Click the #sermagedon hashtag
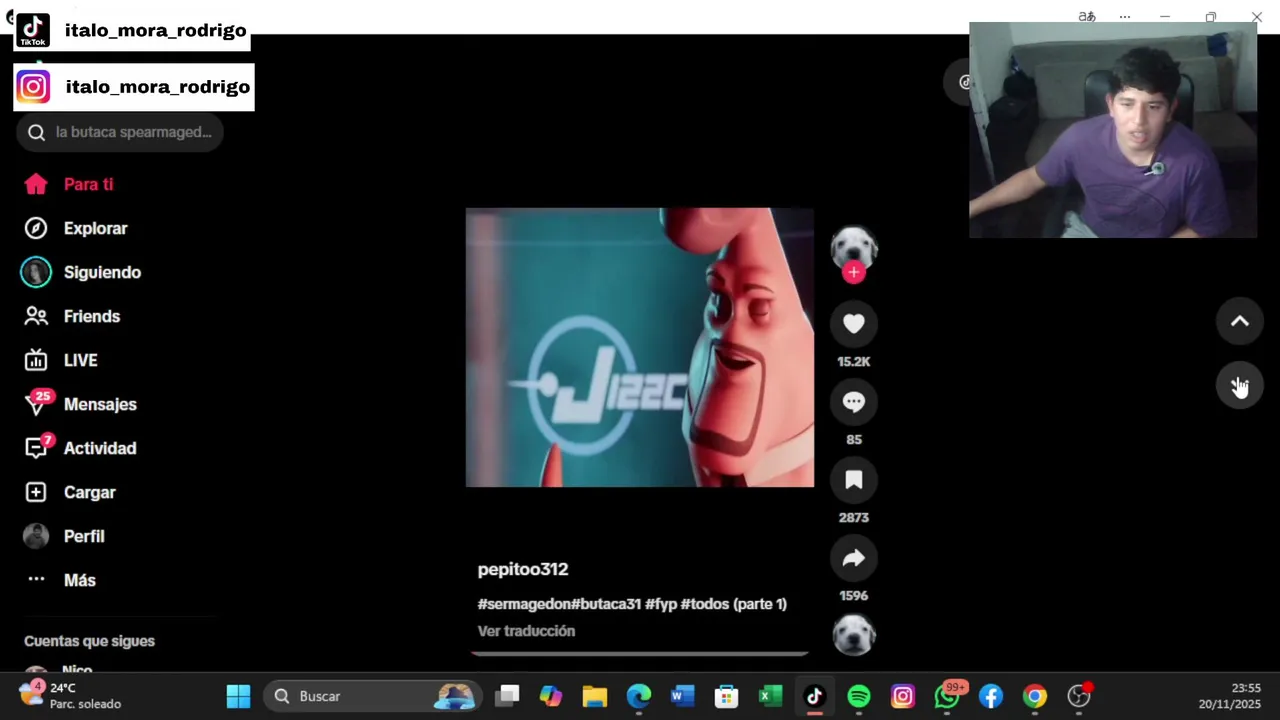 click(x=524, y=604)
